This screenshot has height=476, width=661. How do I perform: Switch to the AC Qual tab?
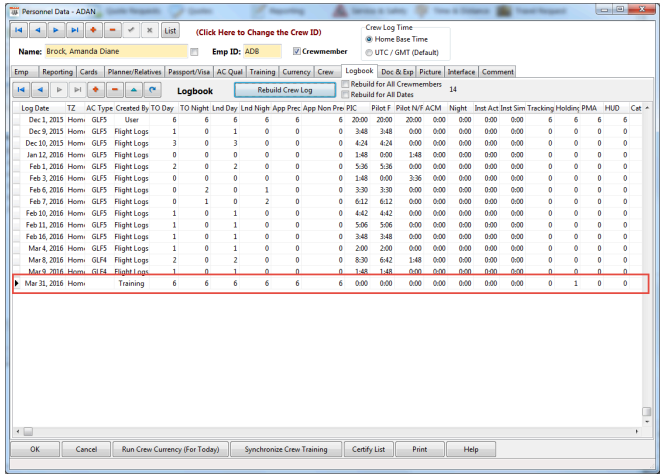pos(230,72)
